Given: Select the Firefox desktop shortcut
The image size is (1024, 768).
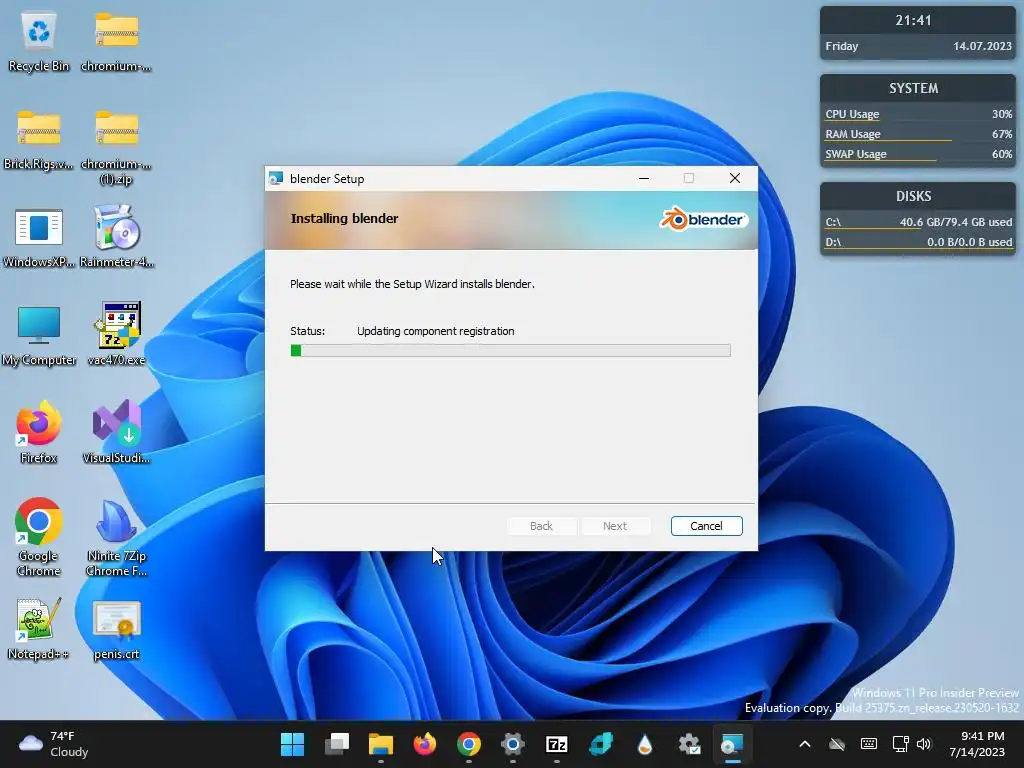Looking at the screenshot, I should [39, 433].
